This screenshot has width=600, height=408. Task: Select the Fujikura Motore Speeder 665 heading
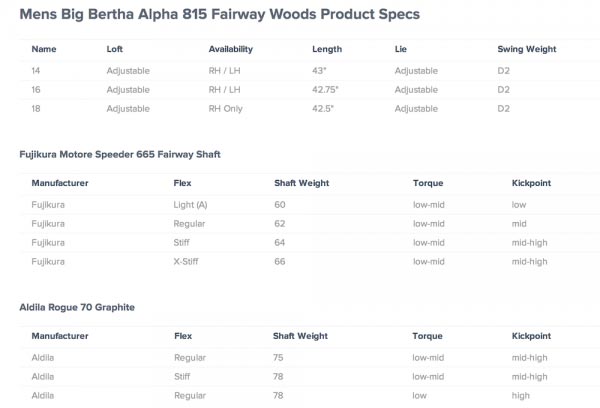(120, 154)
